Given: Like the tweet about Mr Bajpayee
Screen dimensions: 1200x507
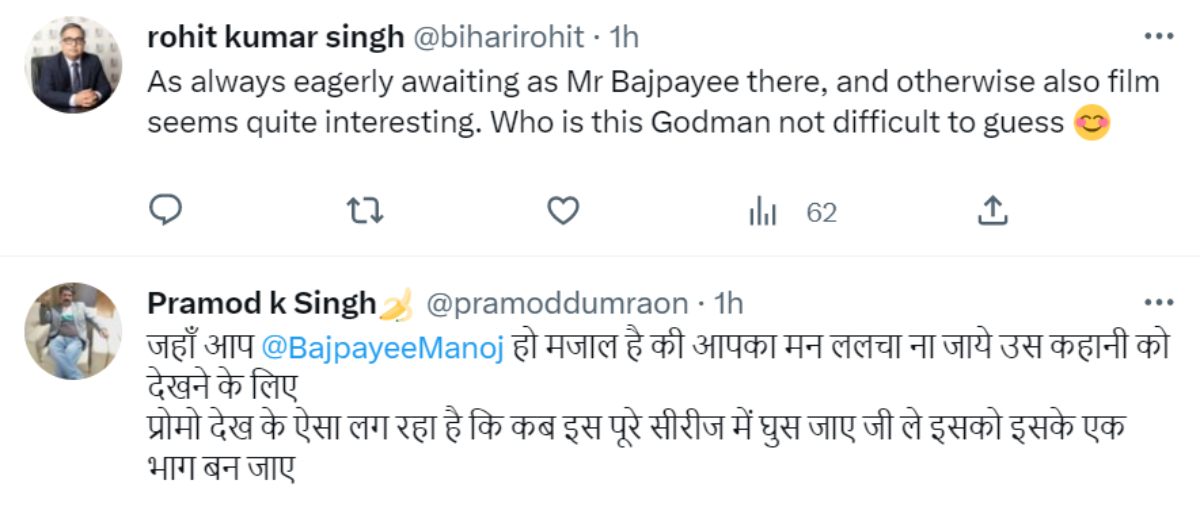Looking at the screenshot, I should tap(564, 211).
